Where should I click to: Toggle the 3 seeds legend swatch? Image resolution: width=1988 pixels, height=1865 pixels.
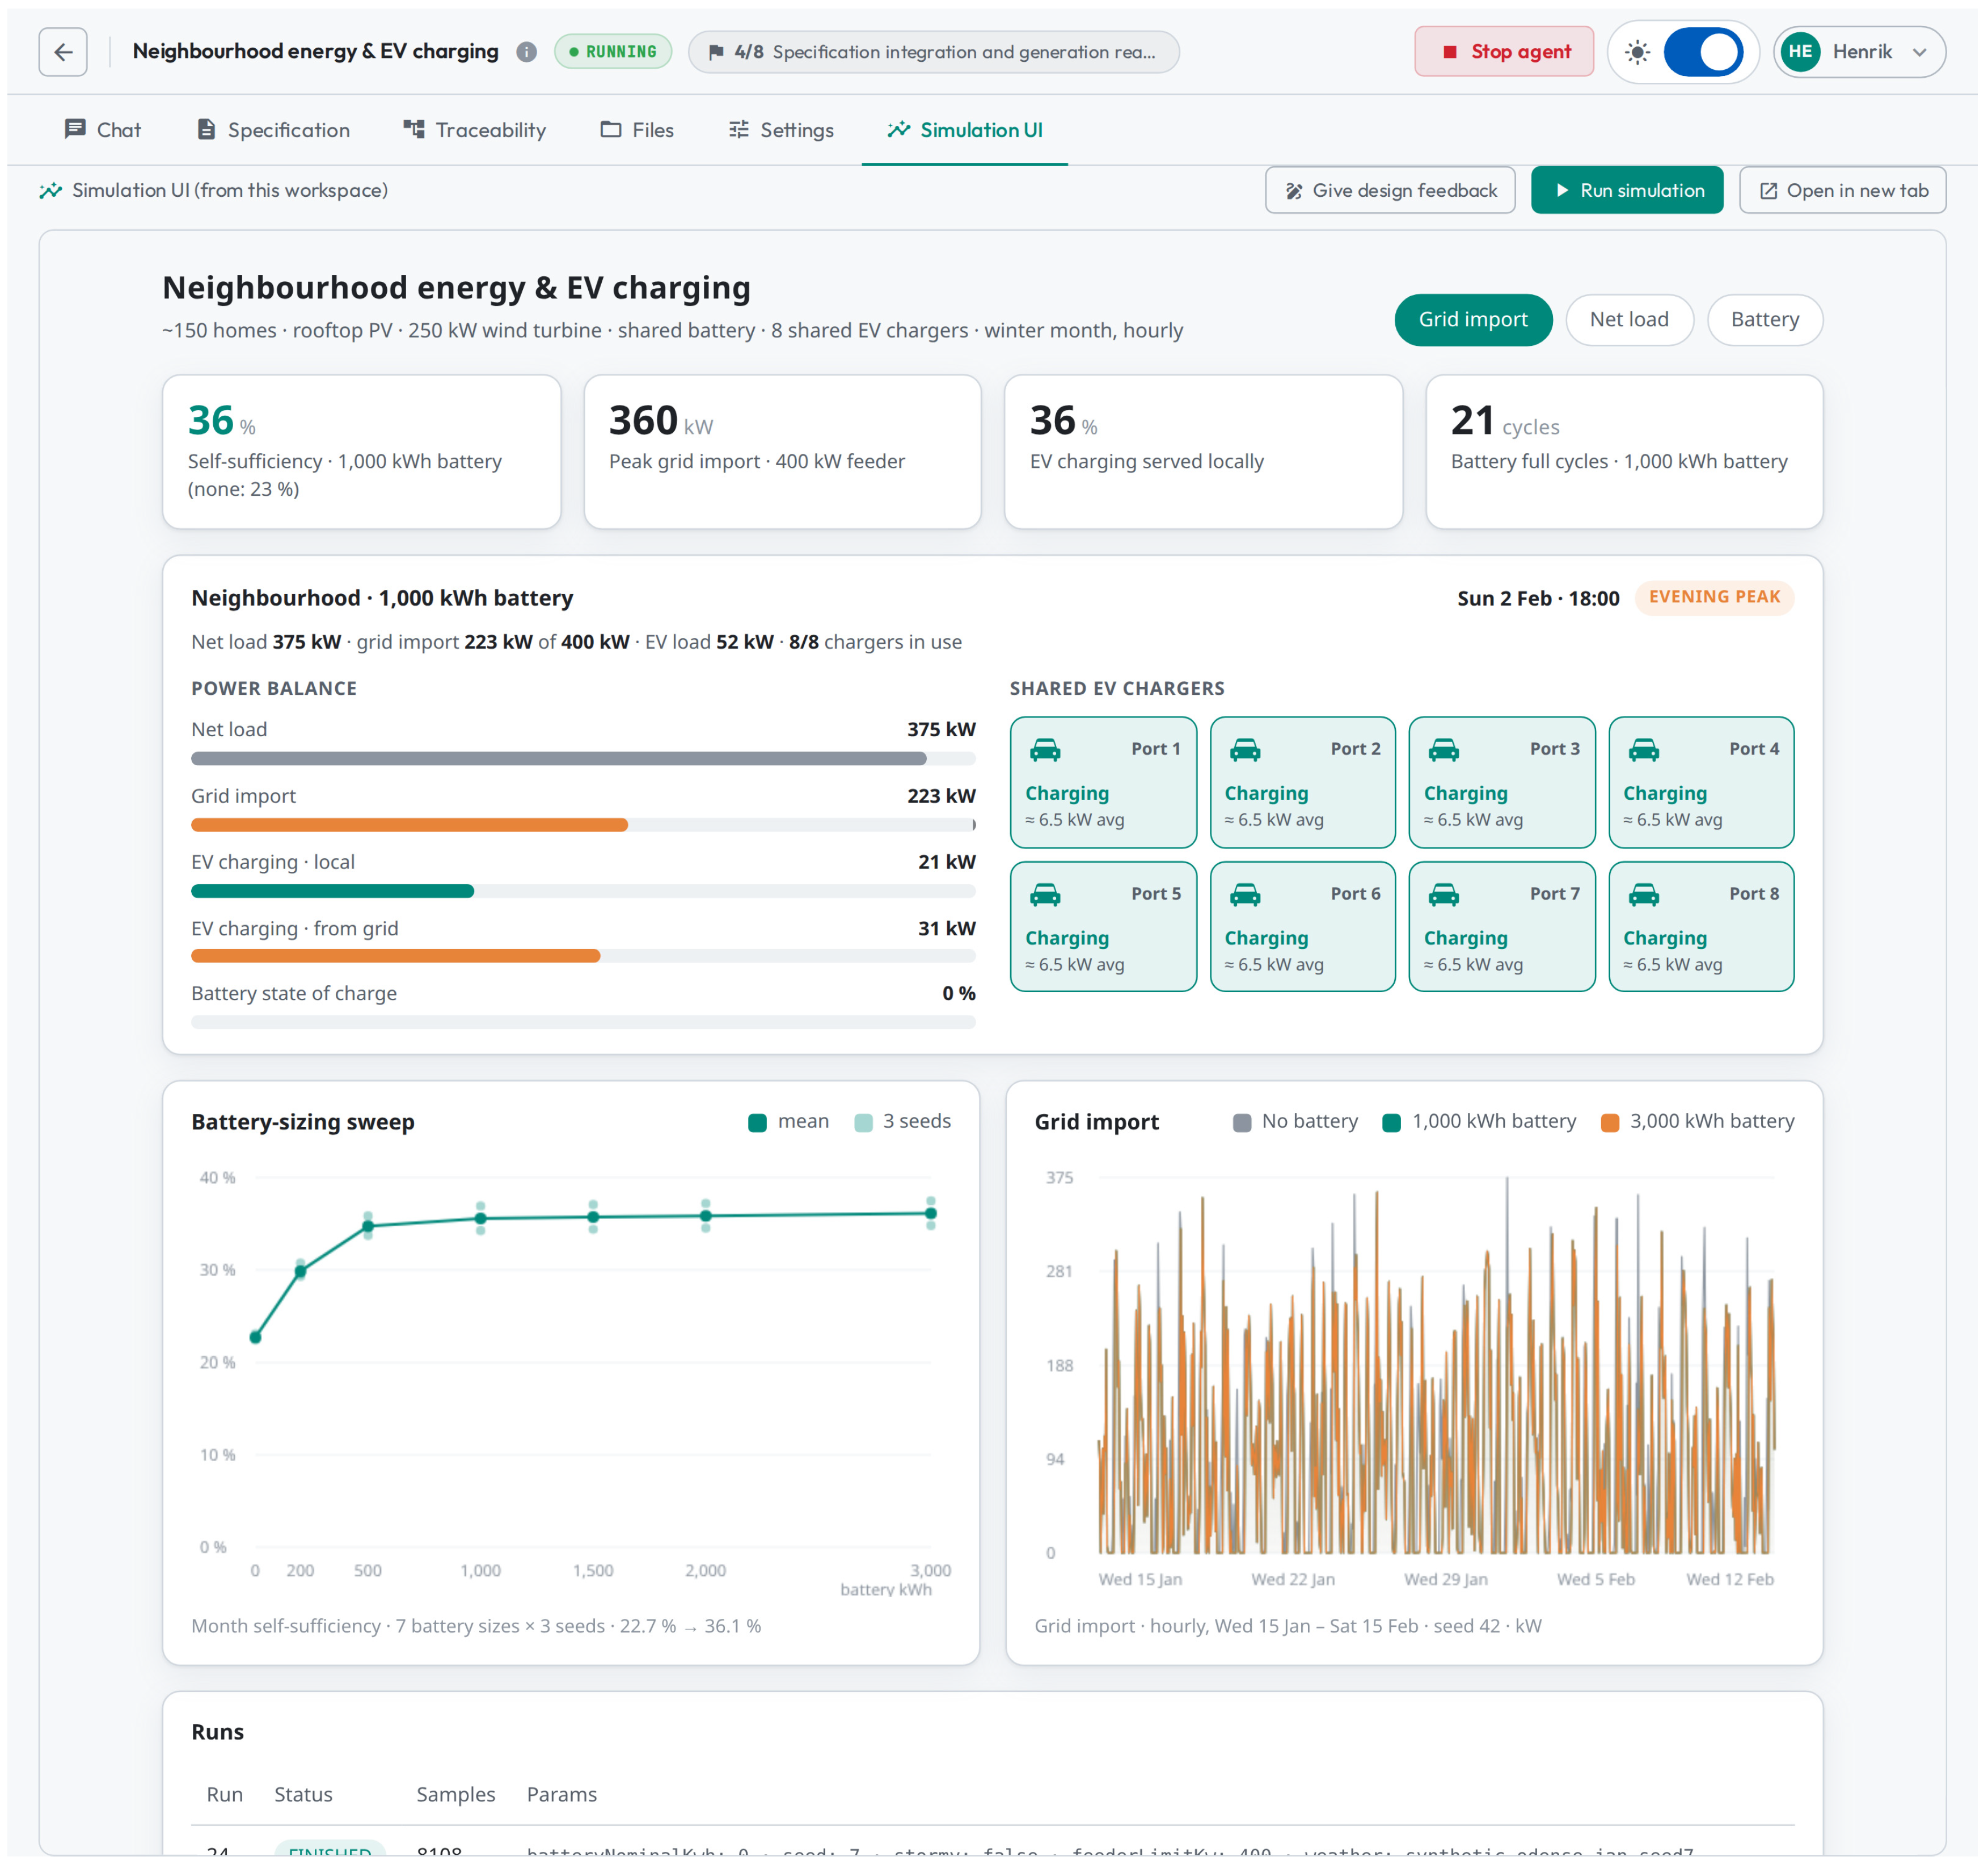864,1123
